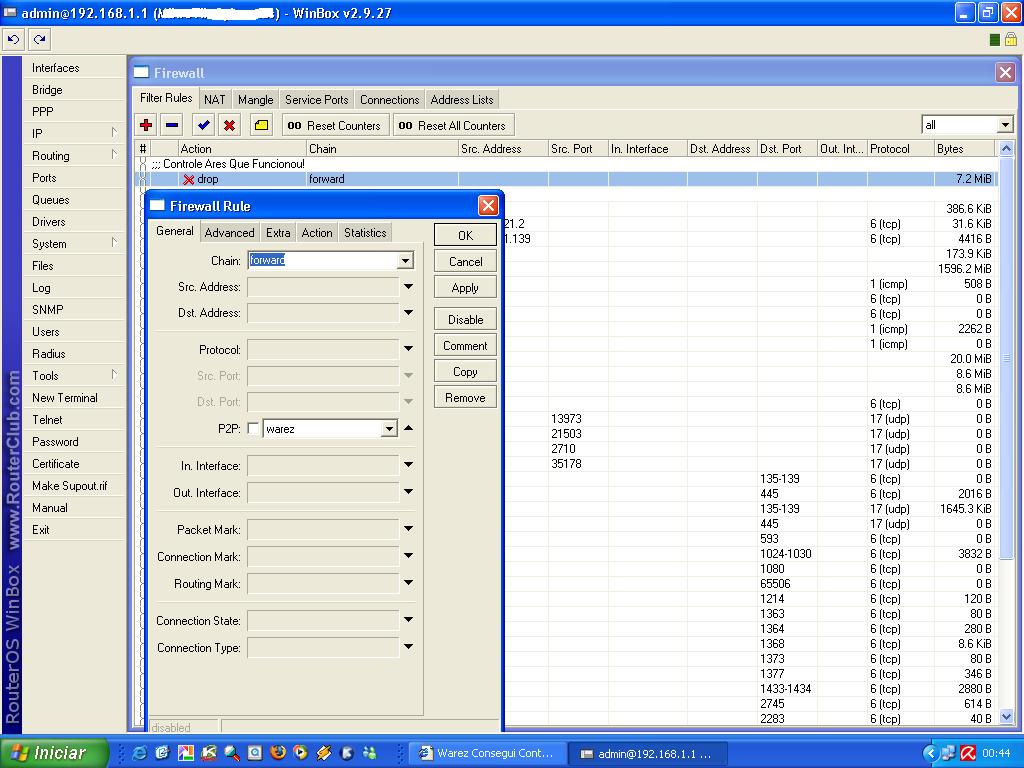
Task: Click the Copy button in rule dialog
Action: (x=465, y=372)
